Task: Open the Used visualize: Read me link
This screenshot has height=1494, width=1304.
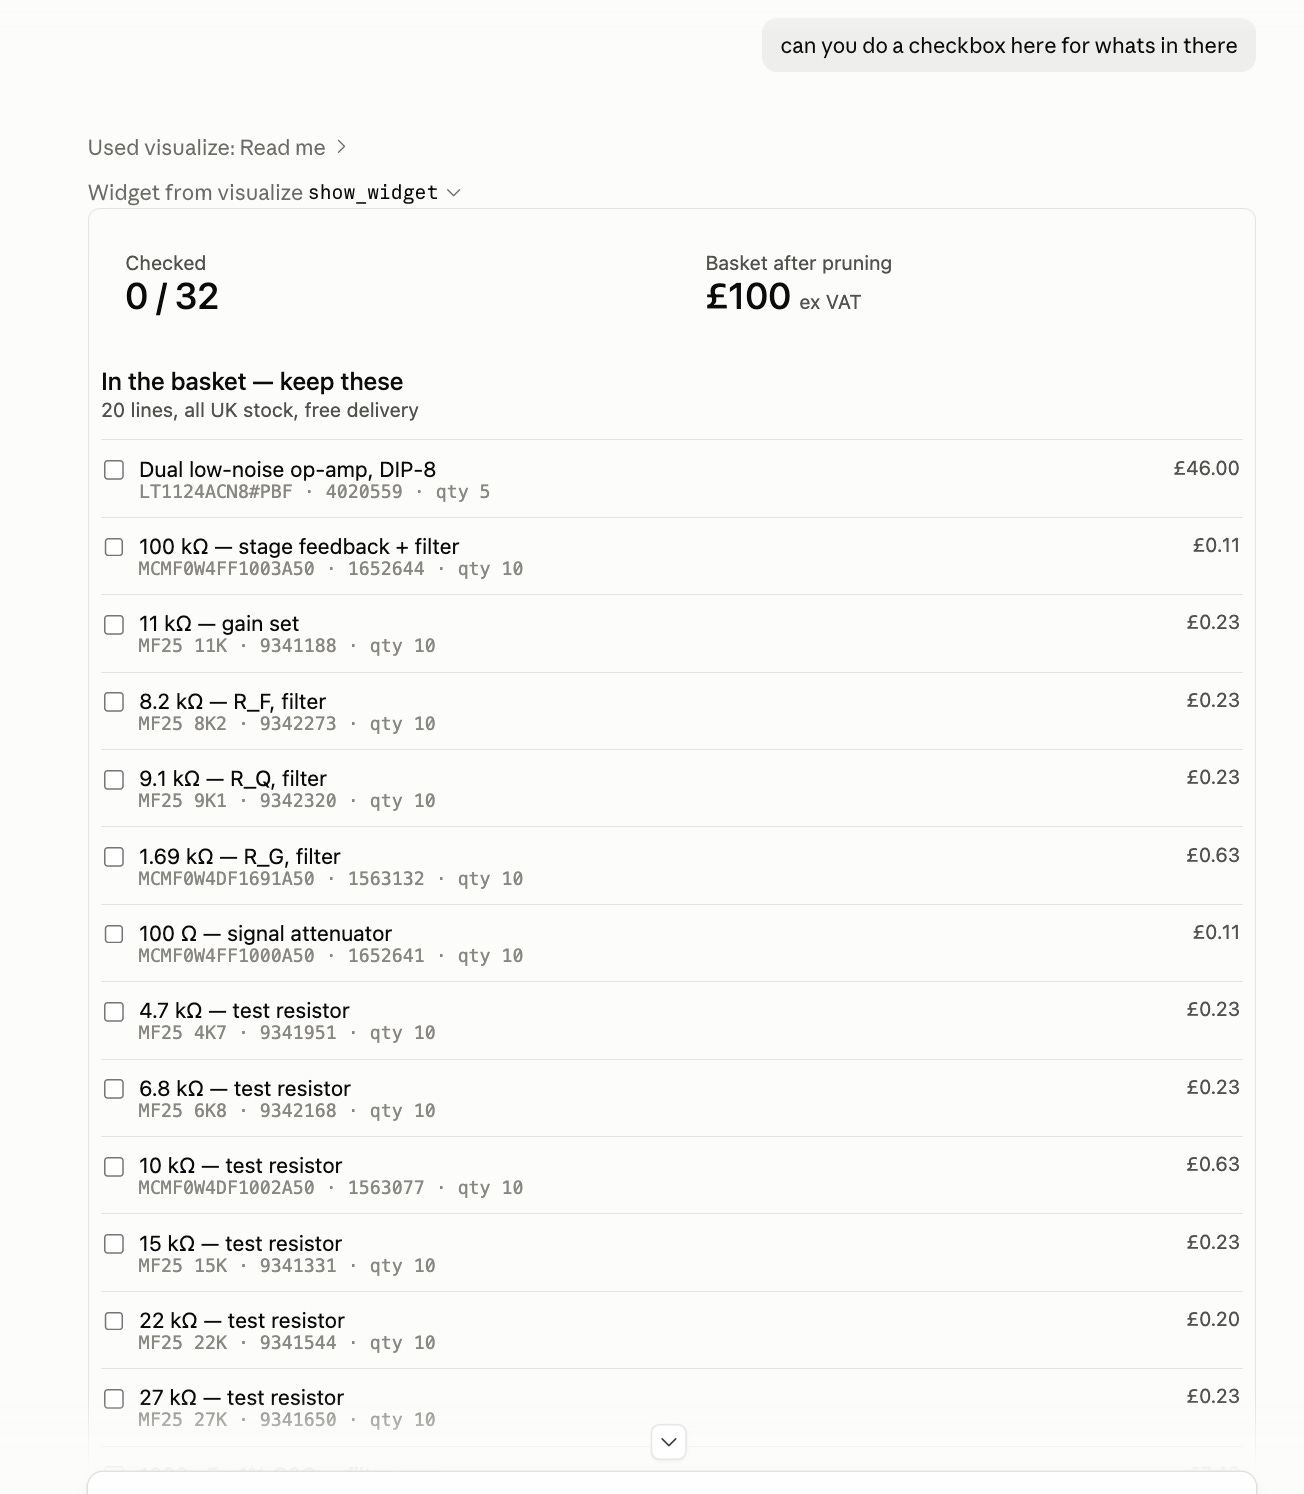Action: click(207, 148)
